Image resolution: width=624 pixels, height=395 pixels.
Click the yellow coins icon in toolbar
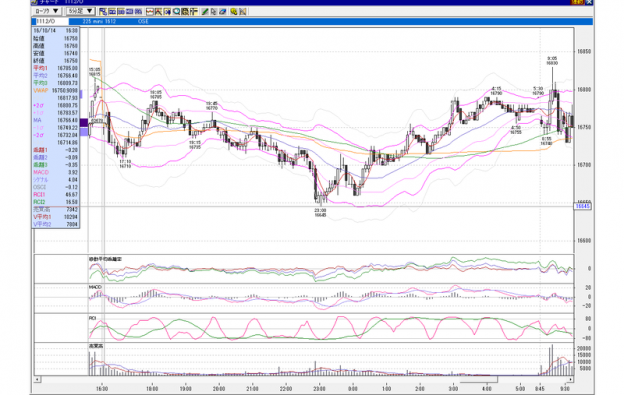[x=234, y=12]
